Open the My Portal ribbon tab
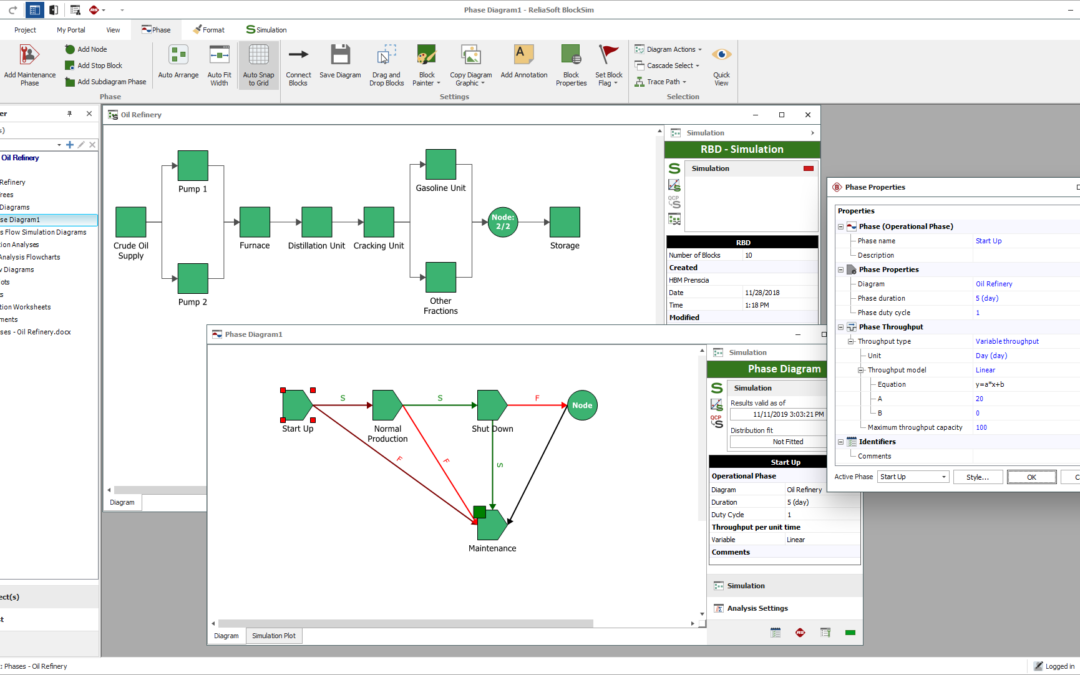This screenshot has height=675, width=1080. (x=71, y=30)
